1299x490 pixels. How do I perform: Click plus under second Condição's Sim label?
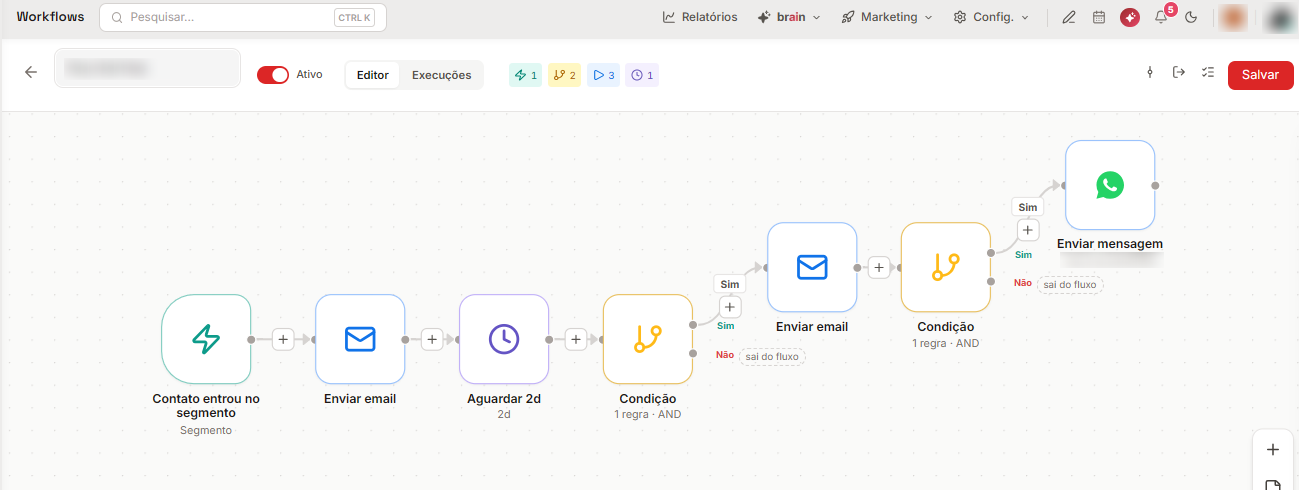(1028, 230)
